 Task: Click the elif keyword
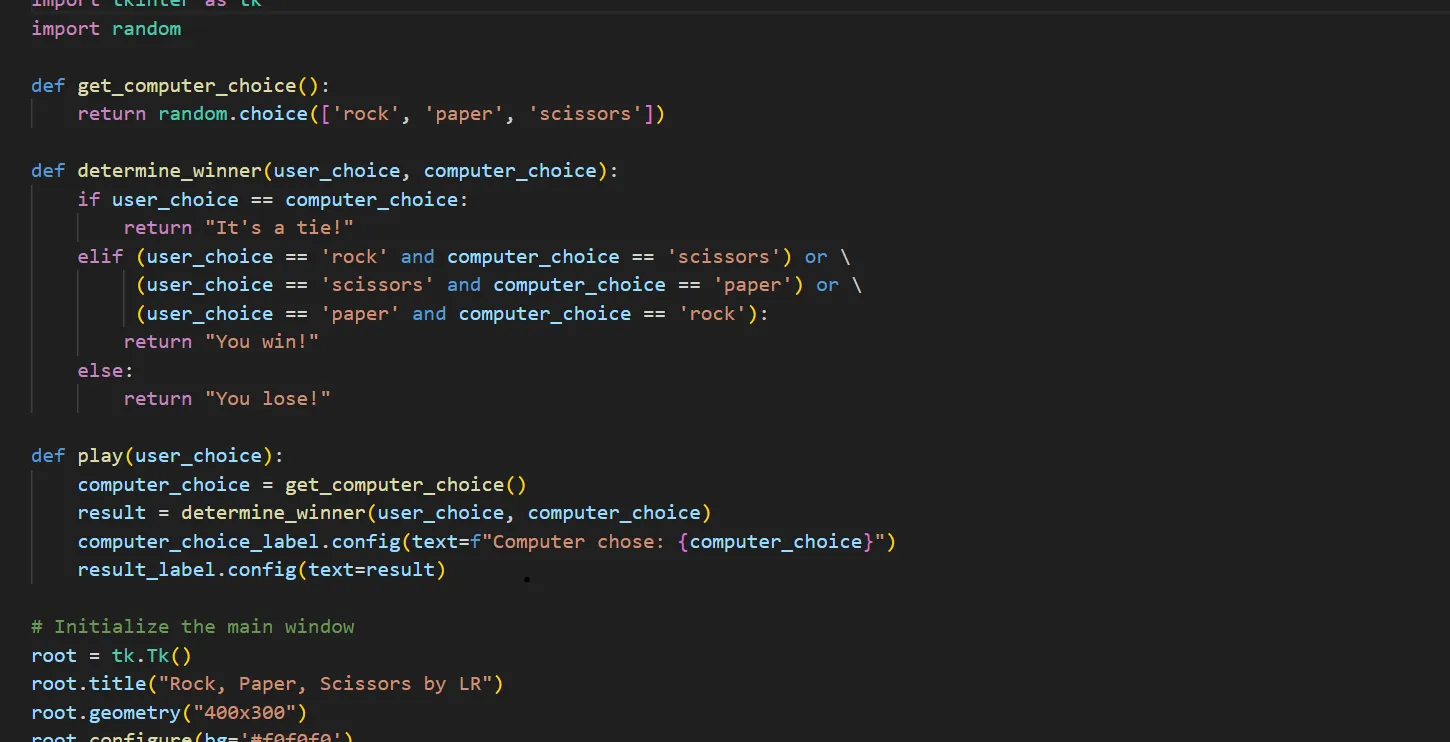click(x=100, y=257)
